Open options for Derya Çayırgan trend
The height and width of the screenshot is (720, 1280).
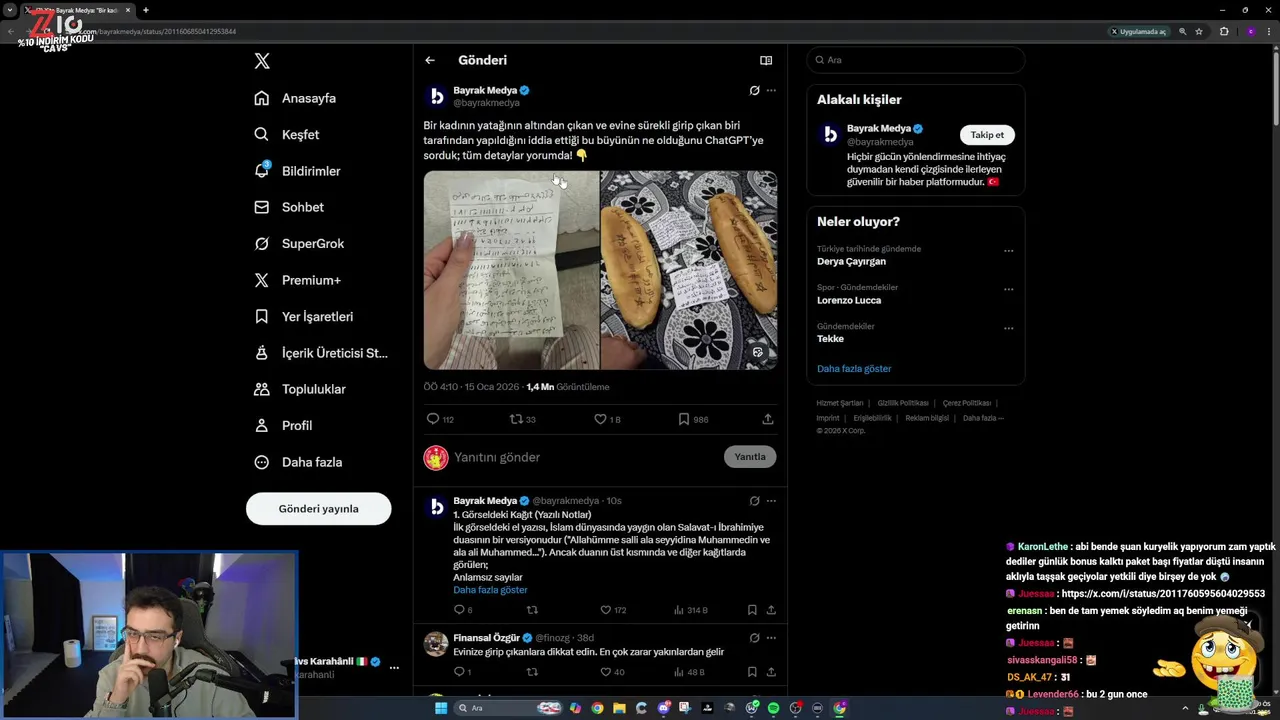(1008, 251)
